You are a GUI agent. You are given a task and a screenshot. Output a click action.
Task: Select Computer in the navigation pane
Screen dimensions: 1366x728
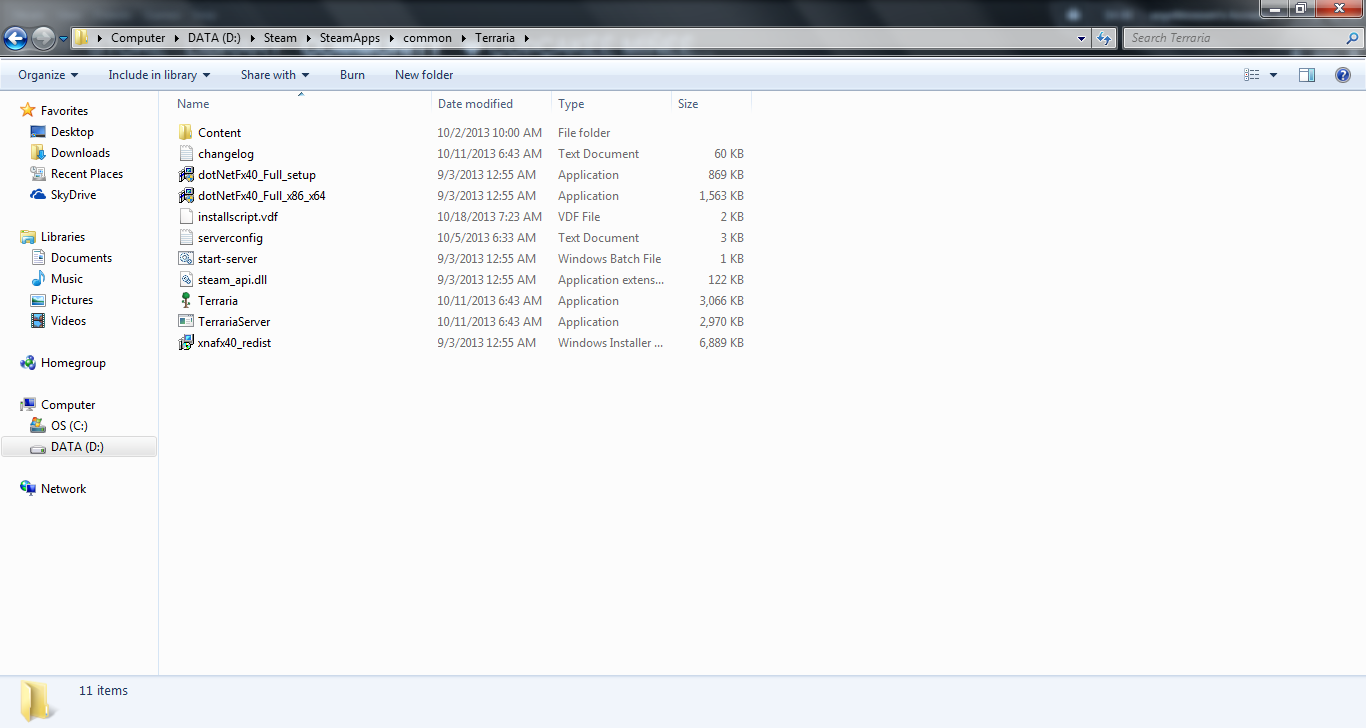(x=68, y=405)
